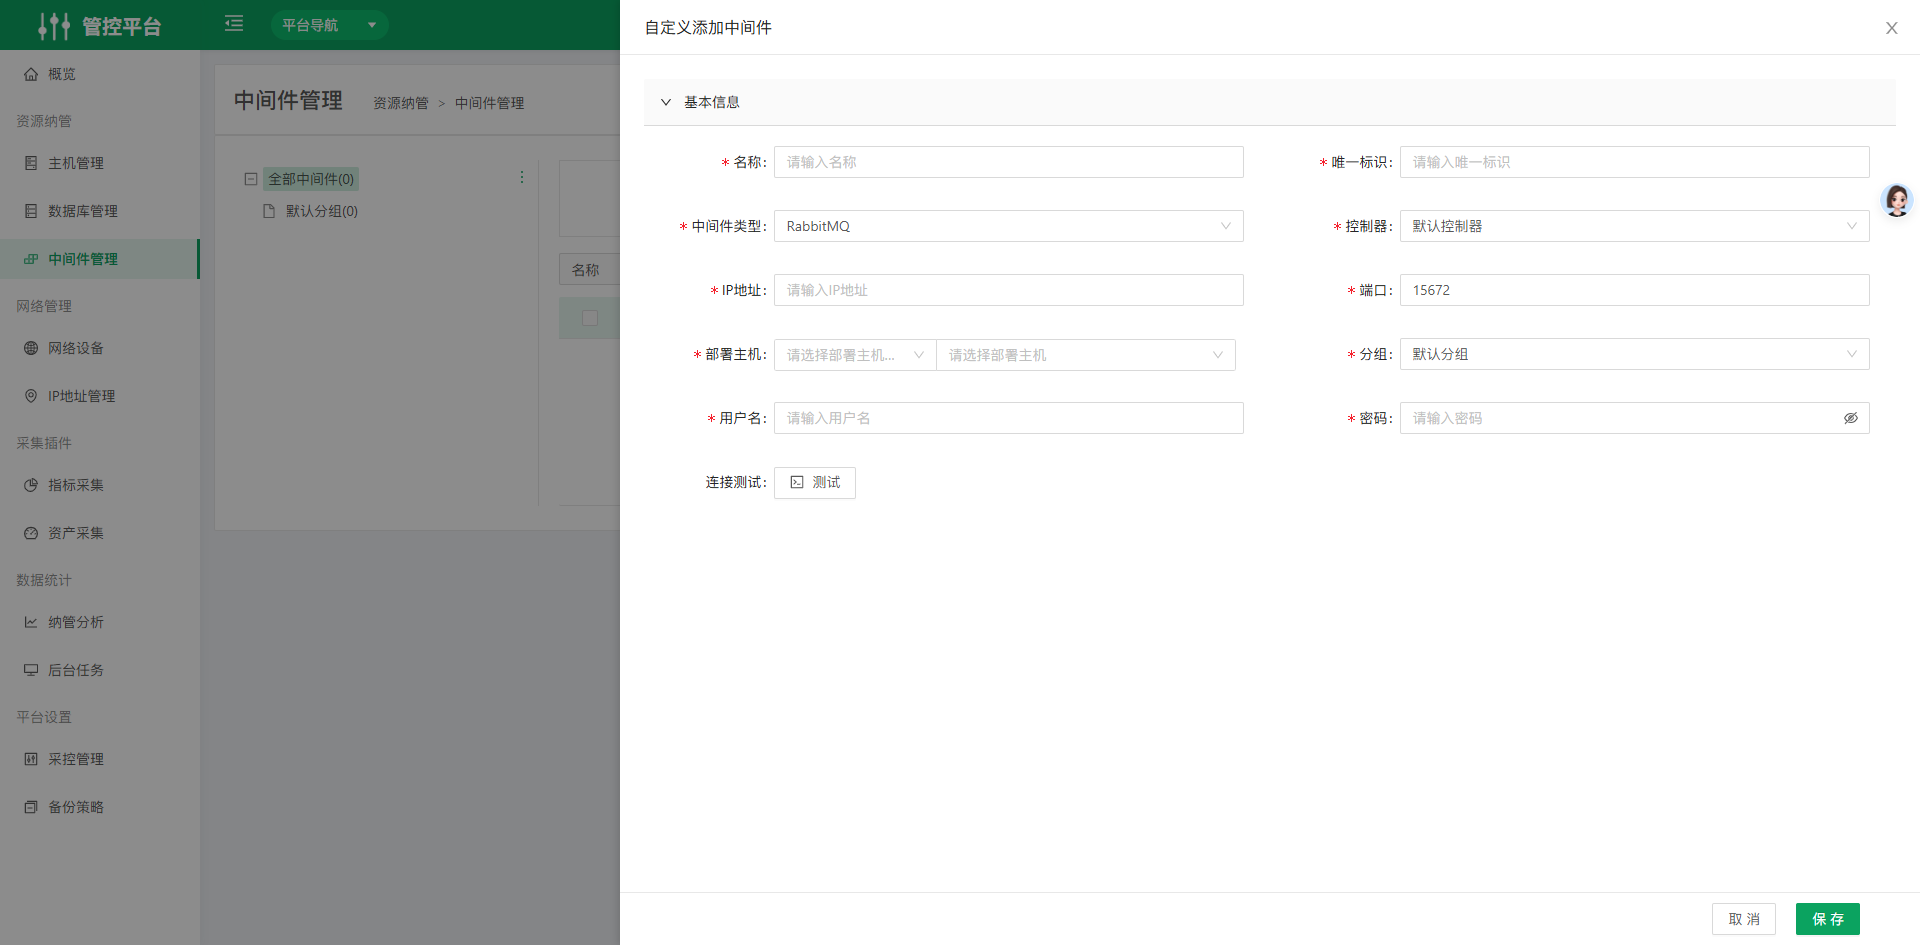This screenshot has width=1920, height=945.
Task: Collapse the 基本信息 section
Action: [x=666, y=102]
